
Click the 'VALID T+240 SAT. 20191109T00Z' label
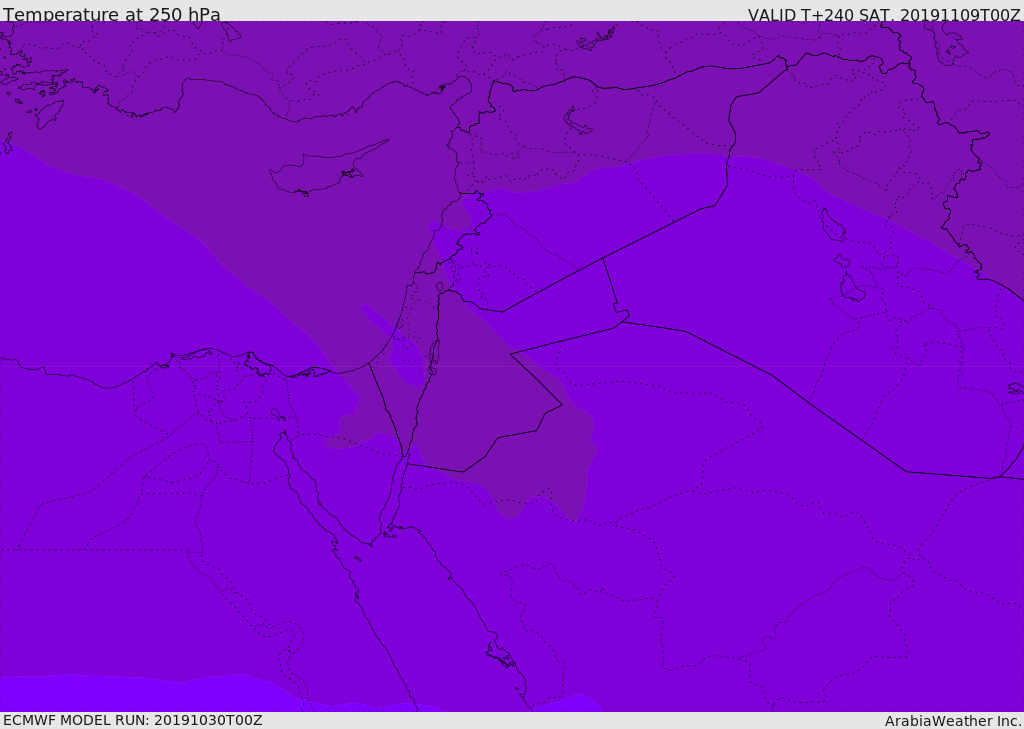[x=884, y=14]
